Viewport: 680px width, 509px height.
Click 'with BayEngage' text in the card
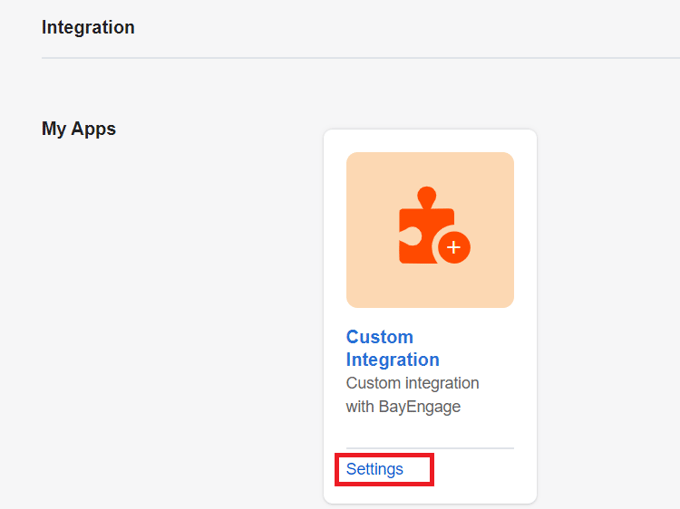pos(403,407)
